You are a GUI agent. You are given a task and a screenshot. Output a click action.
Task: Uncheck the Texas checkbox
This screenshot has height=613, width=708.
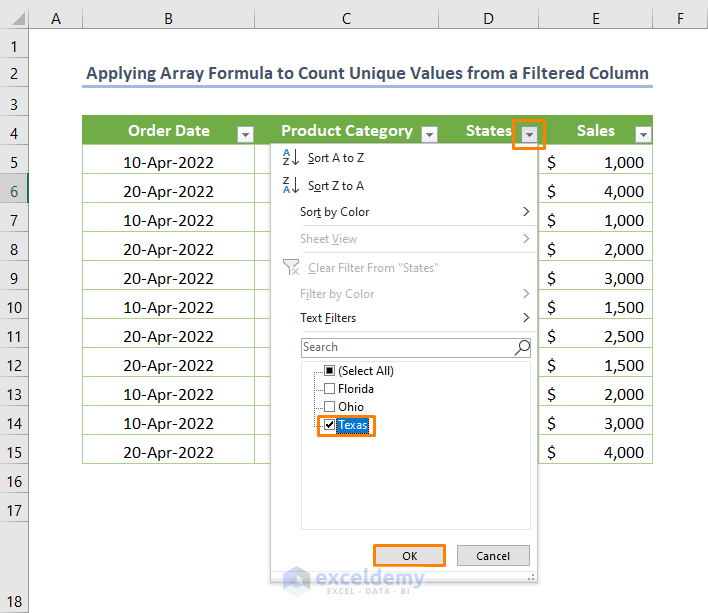click(x=330, y=425)
